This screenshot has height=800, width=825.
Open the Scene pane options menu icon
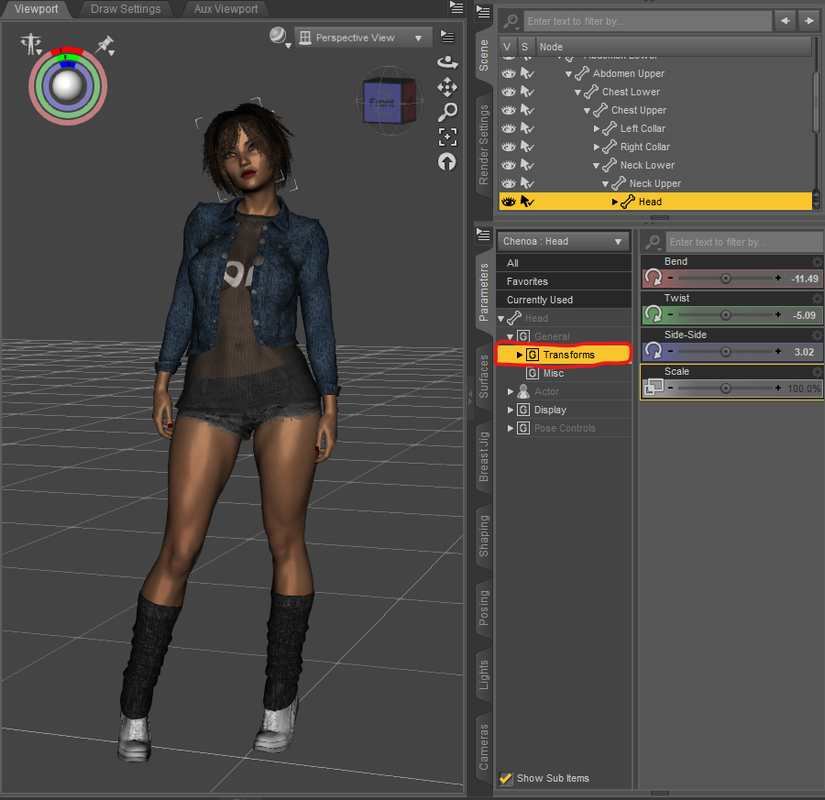coord(483,12)
